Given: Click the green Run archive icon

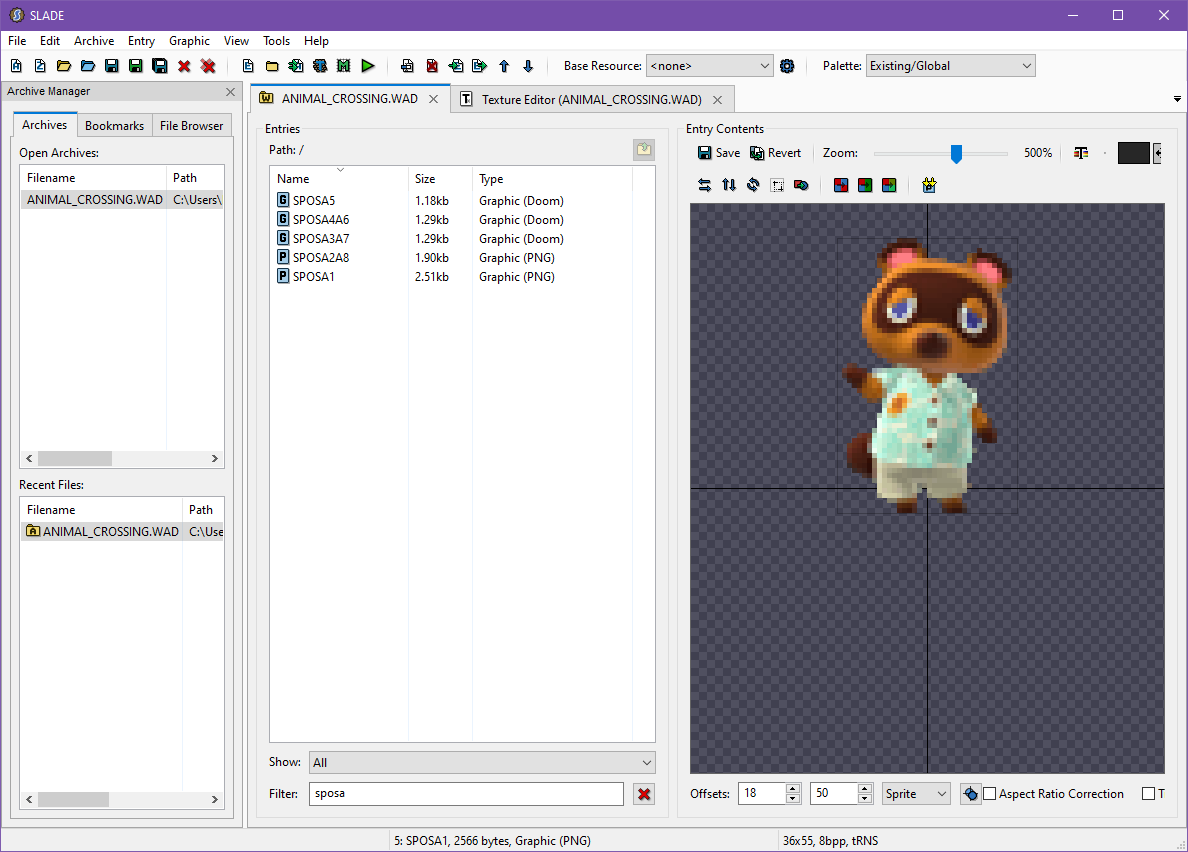Looking at the screenshot, I should point(368,66).
